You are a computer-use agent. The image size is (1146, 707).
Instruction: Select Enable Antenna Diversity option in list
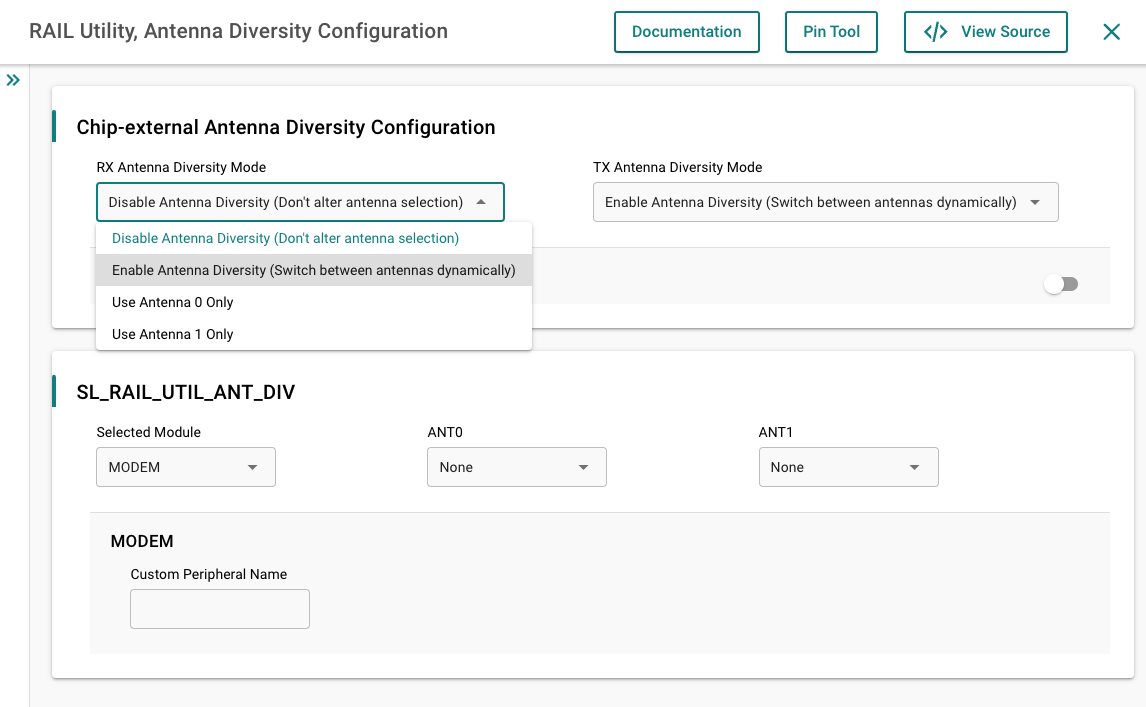(313, 270)
